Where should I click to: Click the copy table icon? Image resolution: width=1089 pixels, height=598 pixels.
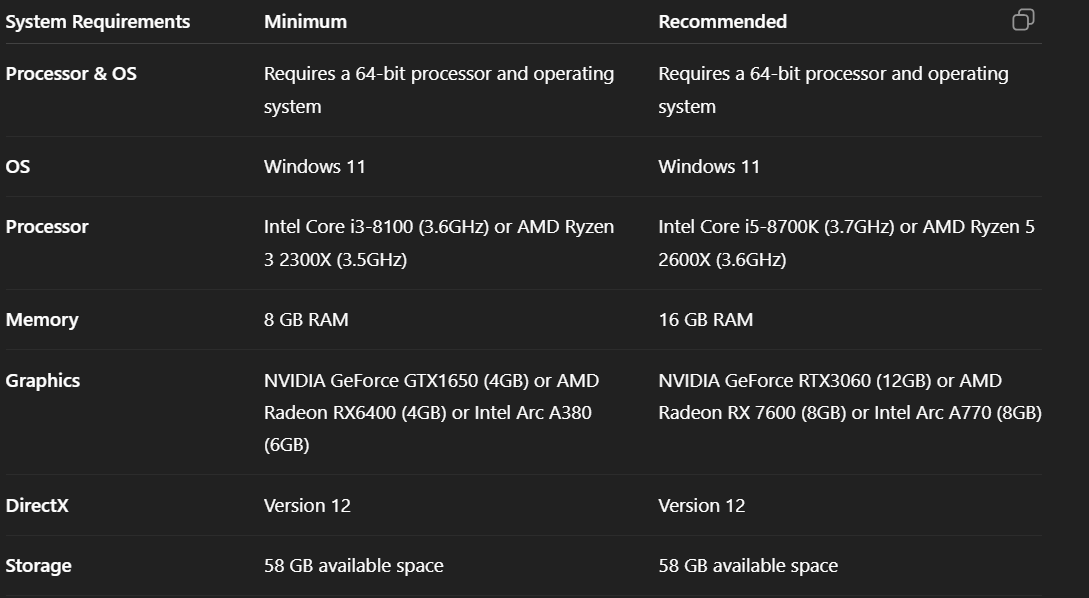pos(1023,20)
